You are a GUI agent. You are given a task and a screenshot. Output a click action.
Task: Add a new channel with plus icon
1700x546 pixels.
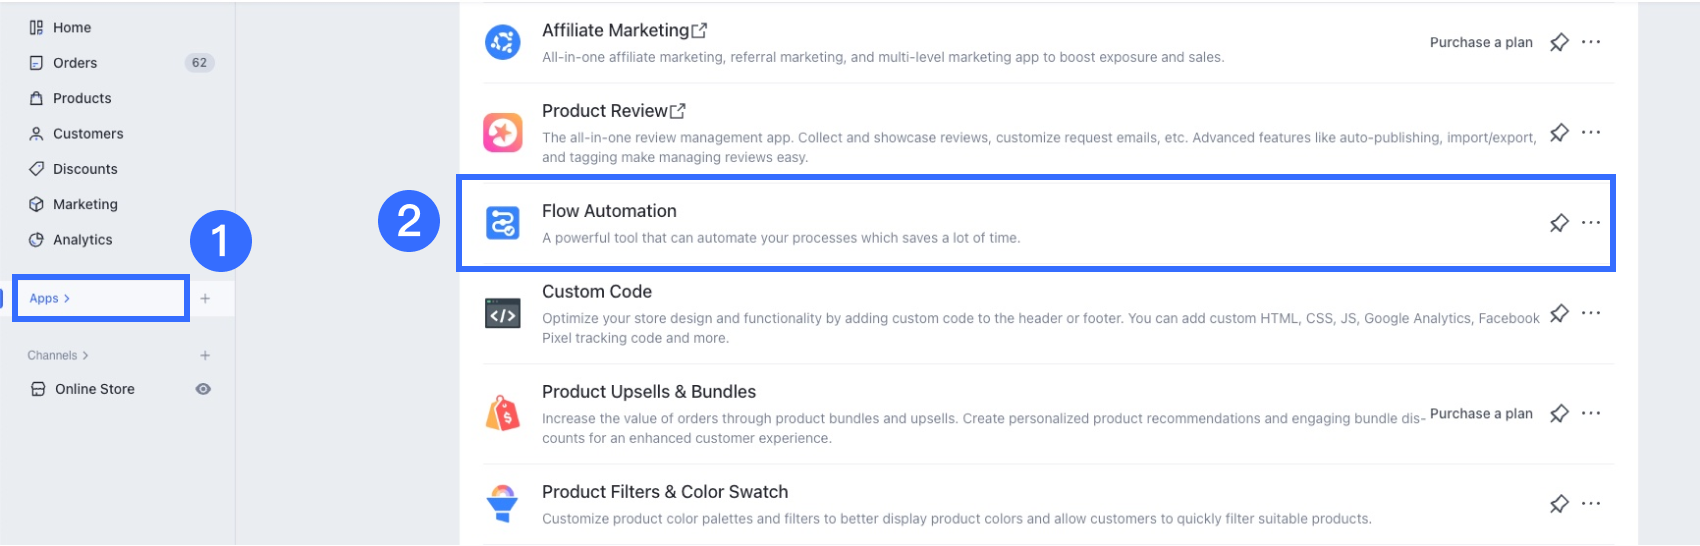[205, 355]
